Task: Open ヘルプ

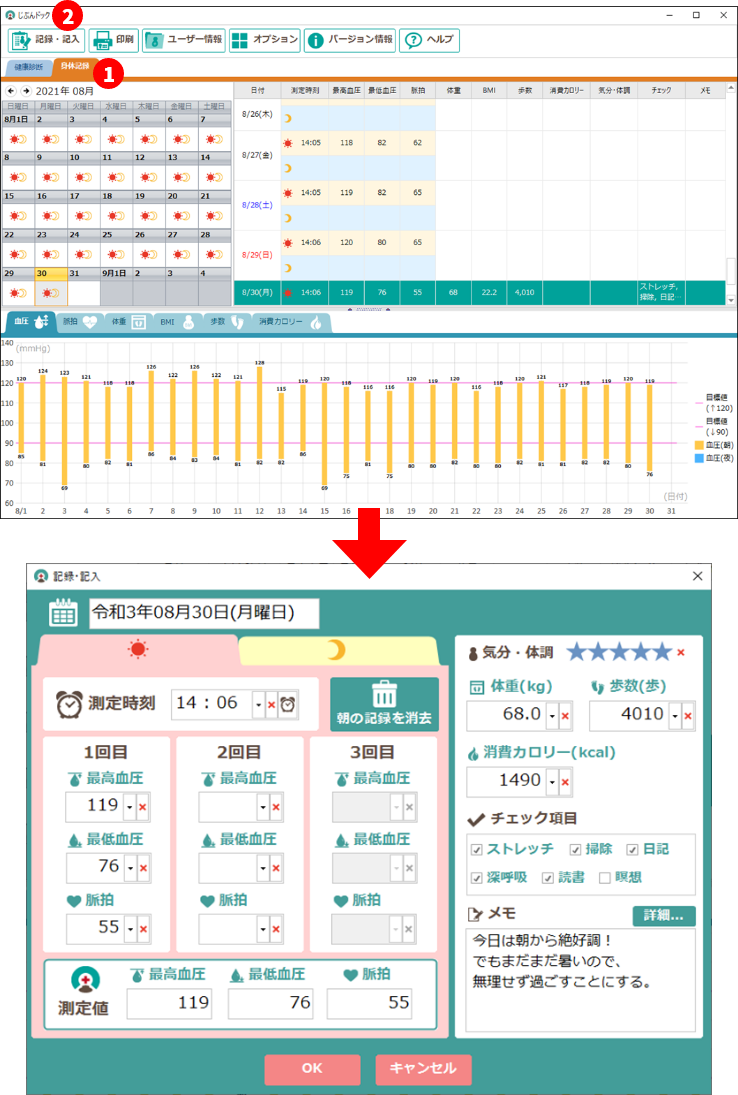Action: [429, 40]
